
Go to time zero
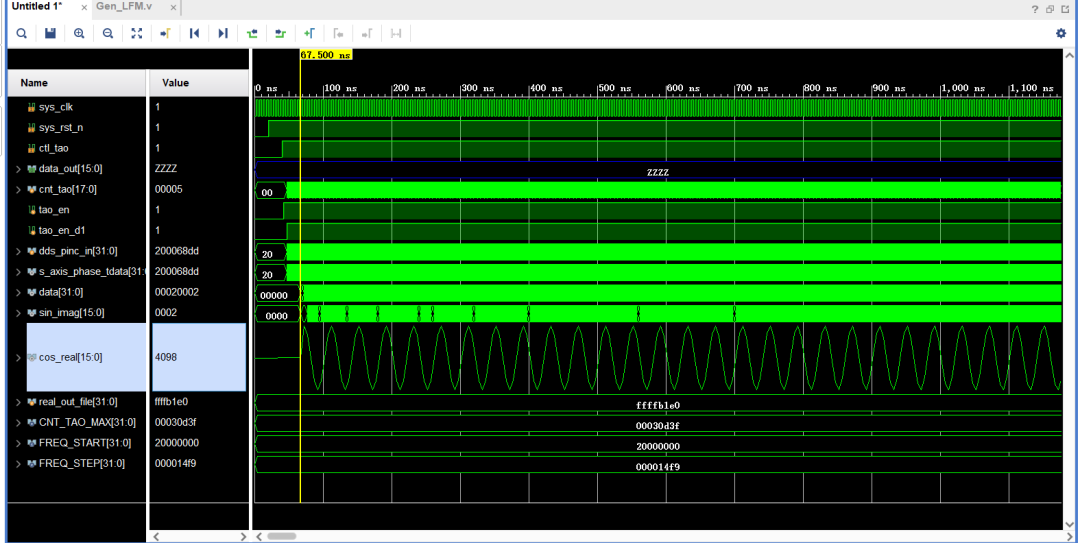point(194,33)
